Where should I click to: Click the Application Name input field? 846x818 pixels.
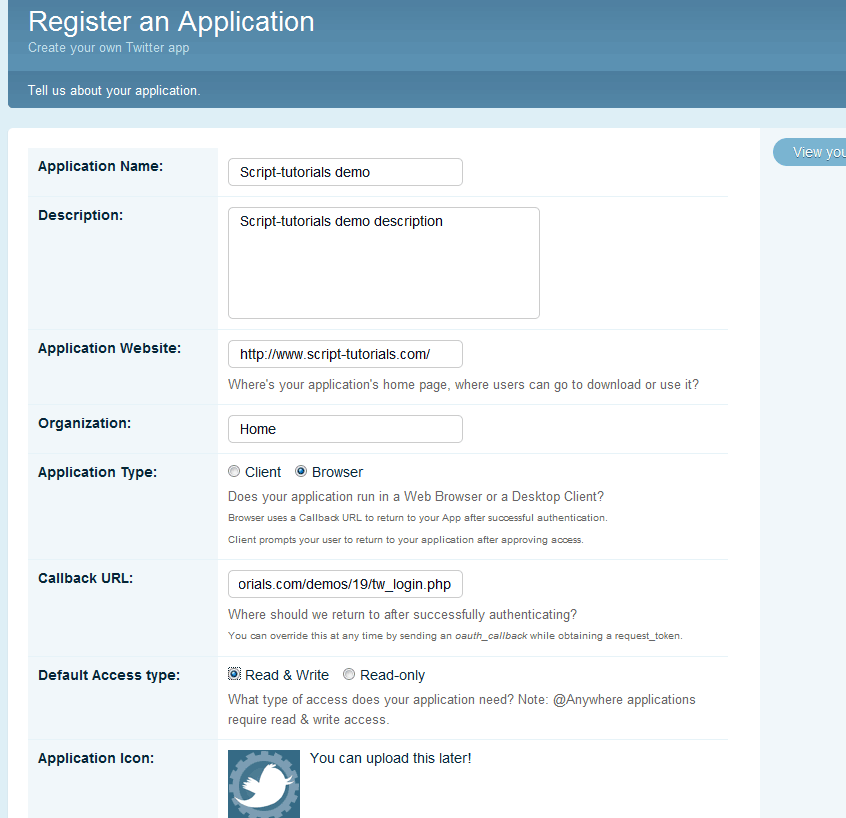pyautogui.click(x=345, y=172)
